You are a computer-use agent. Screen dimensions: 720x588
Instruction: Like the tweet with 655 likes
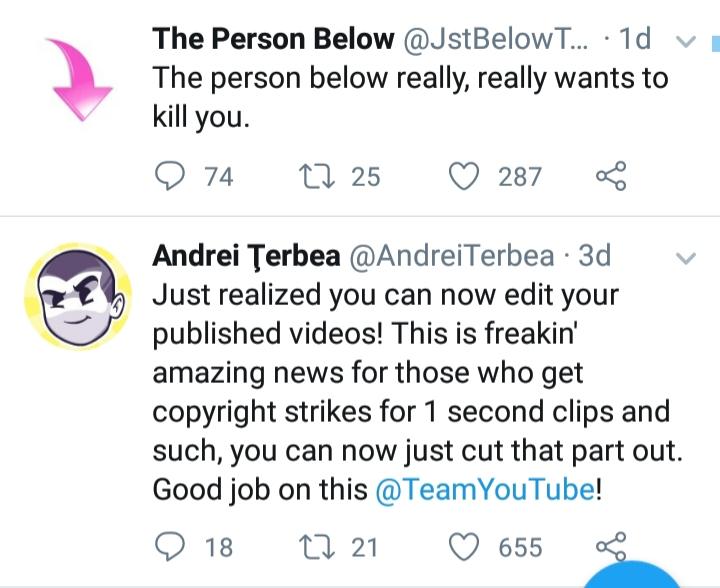tap(463, 547)
